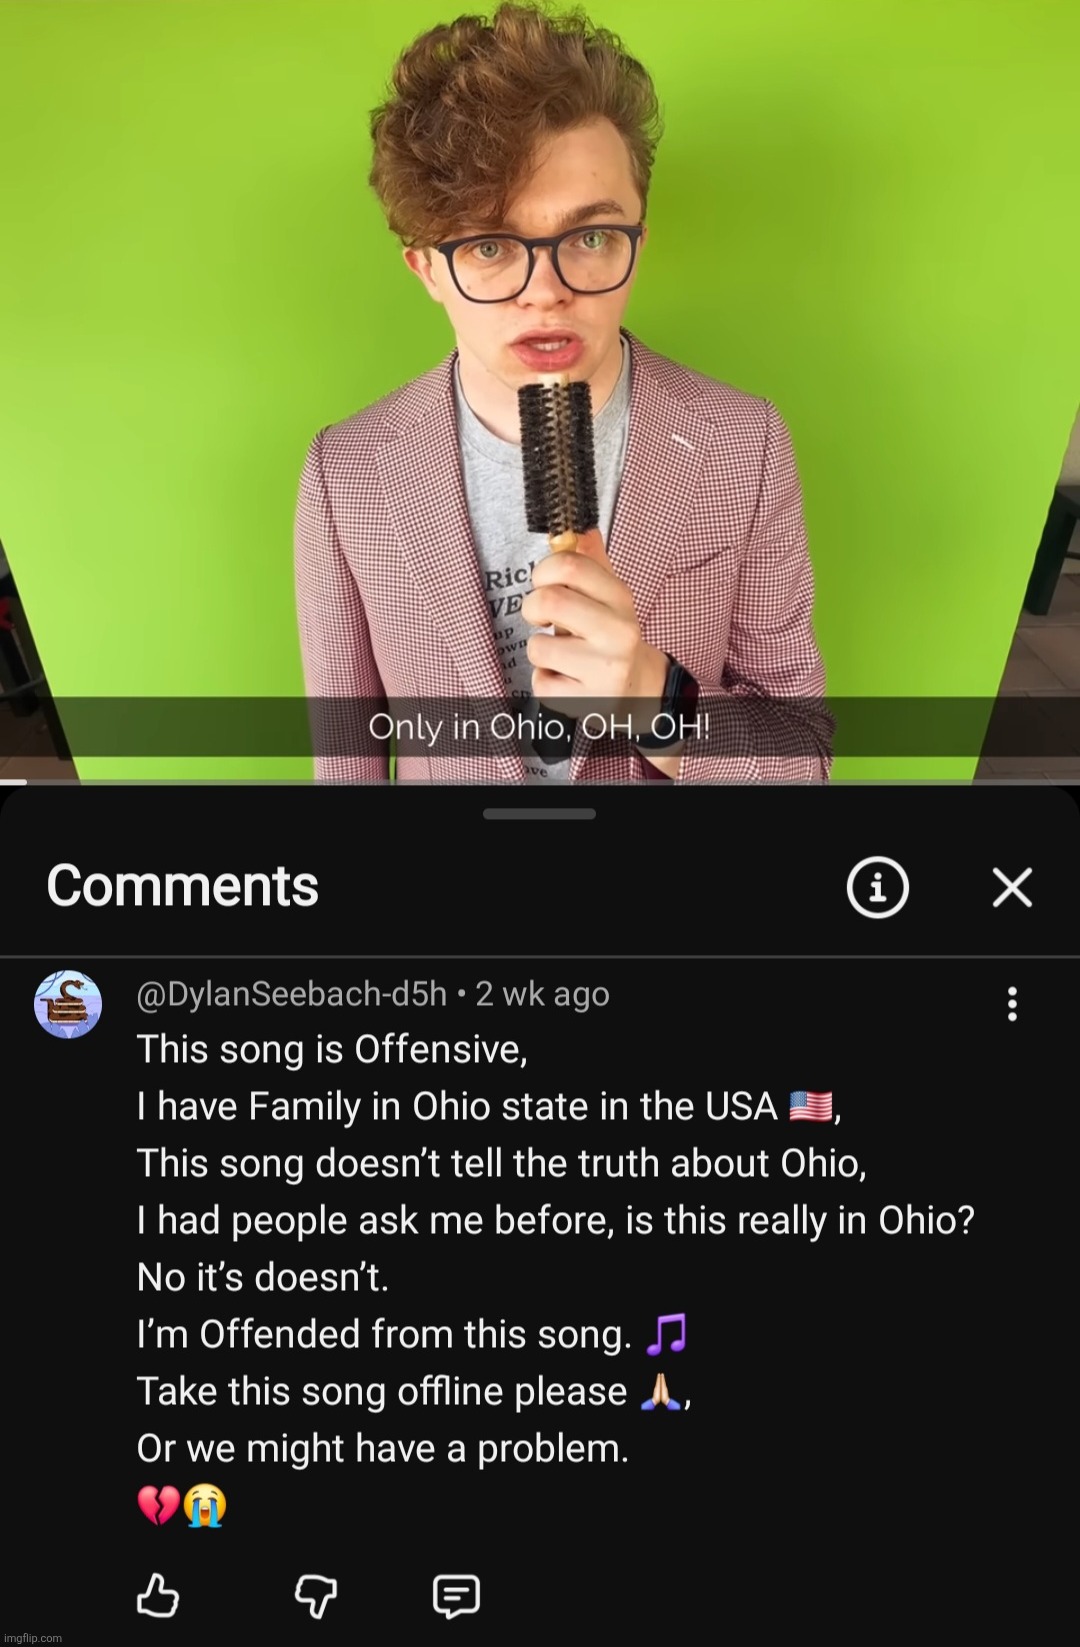Dislike the comment with thumbs down icon
Image resolution: width=1080 pixels, height=1647 pixels.
point(315,1596)
